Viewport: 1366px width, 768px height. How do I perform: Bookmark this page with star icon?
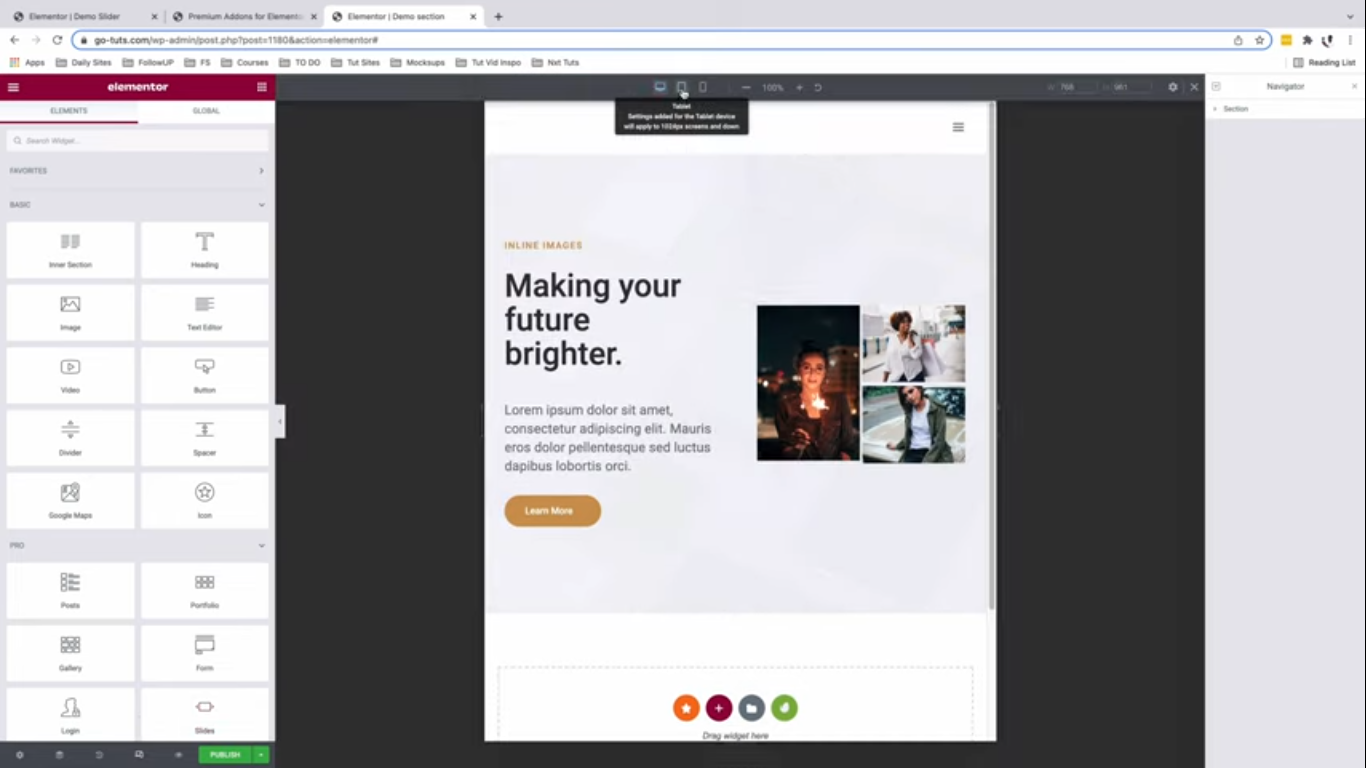pos(1260,40)
